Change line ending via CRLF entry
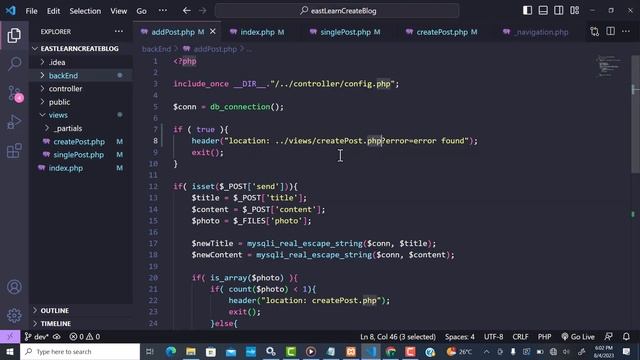This screenshot has width=640, height=360. [520, 337]
